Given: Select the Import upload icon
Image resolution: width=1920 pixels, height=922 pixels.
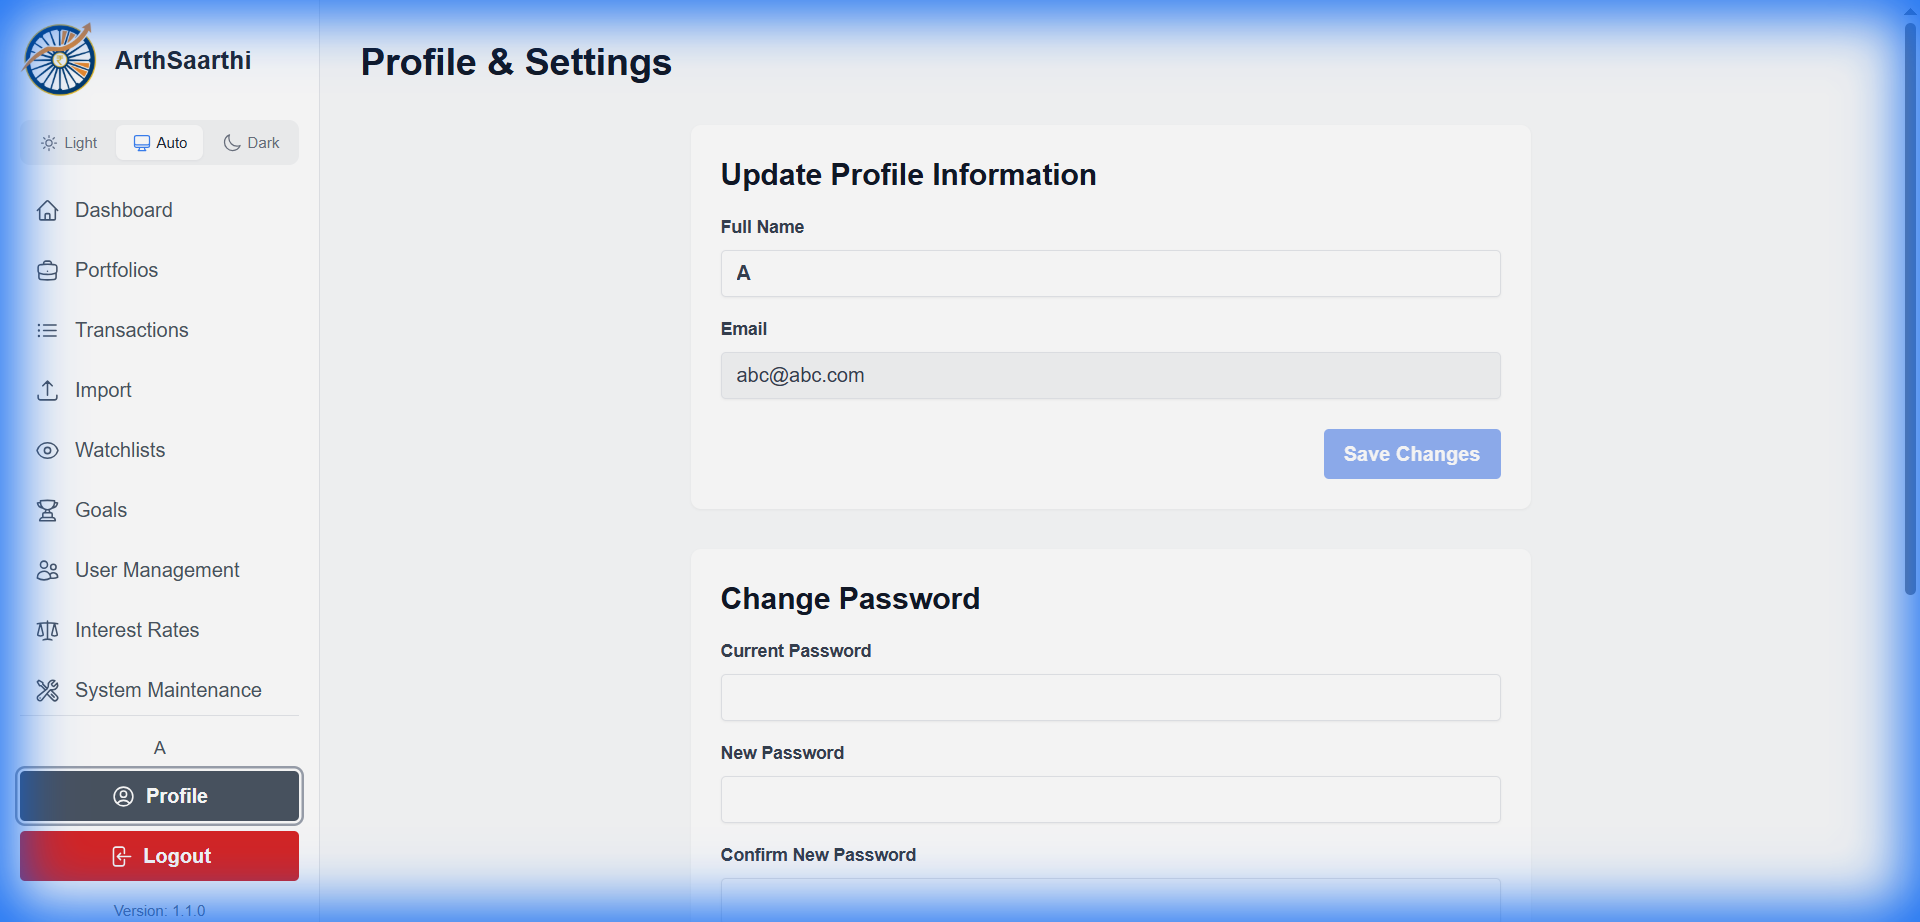Looking at the screenshot, I should point(48,390).
